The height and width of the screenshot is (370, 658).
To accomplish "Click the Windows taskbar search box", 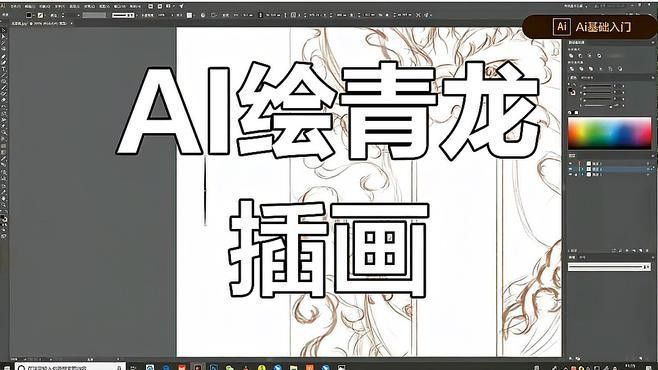I will (70, 367).
